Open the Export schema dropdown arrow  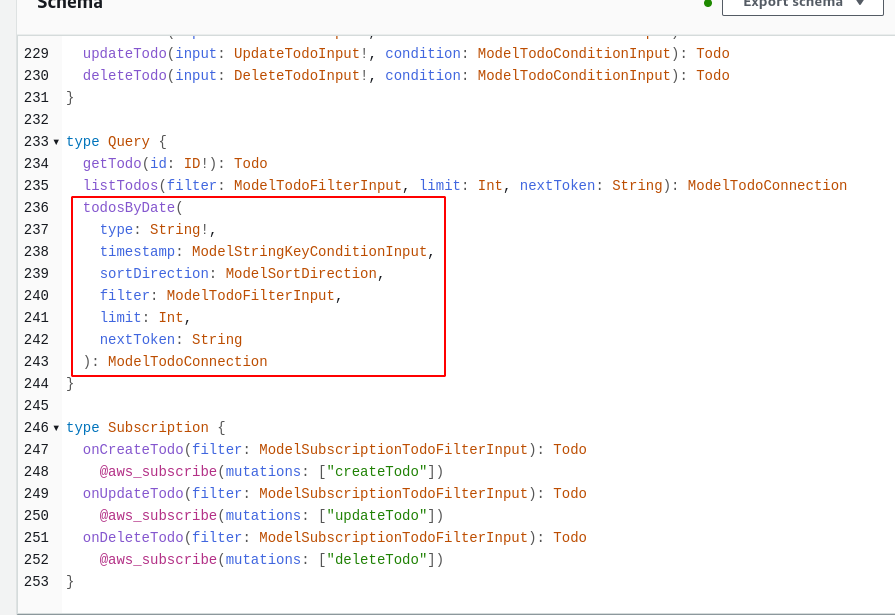pos(860,3)
